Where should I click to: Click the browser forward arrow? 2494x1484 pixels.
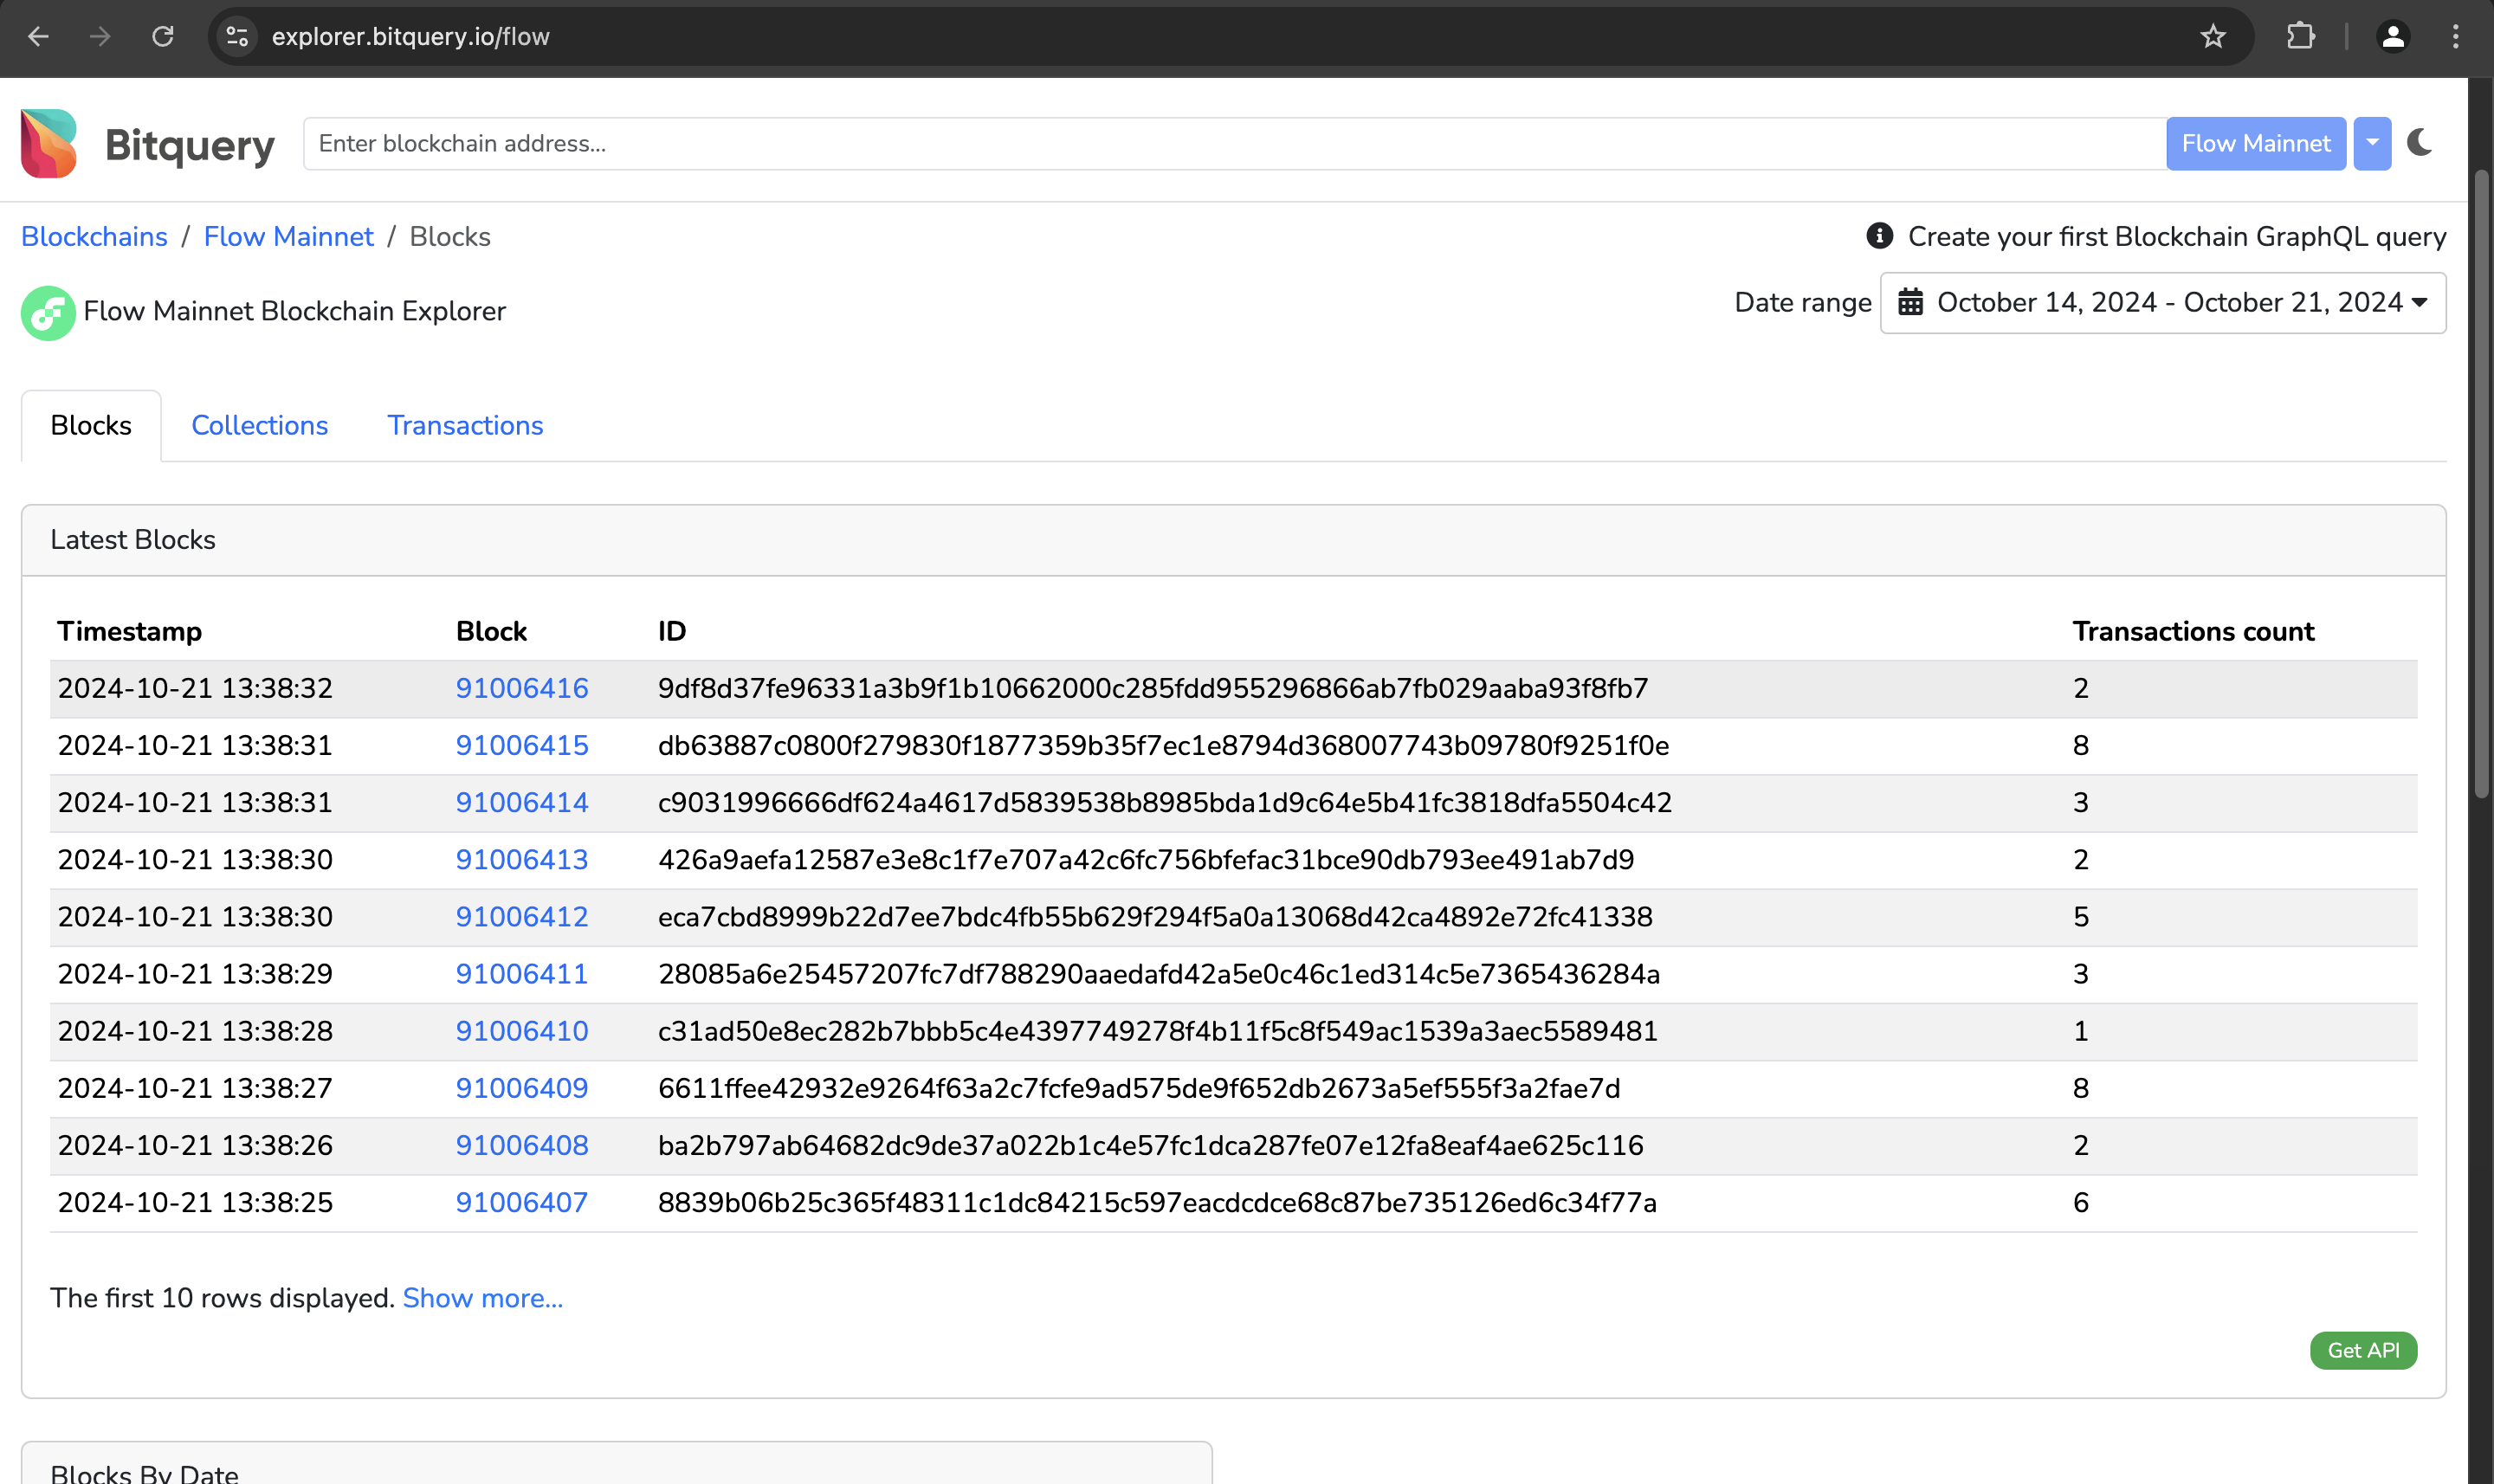[x=100, y=37]
